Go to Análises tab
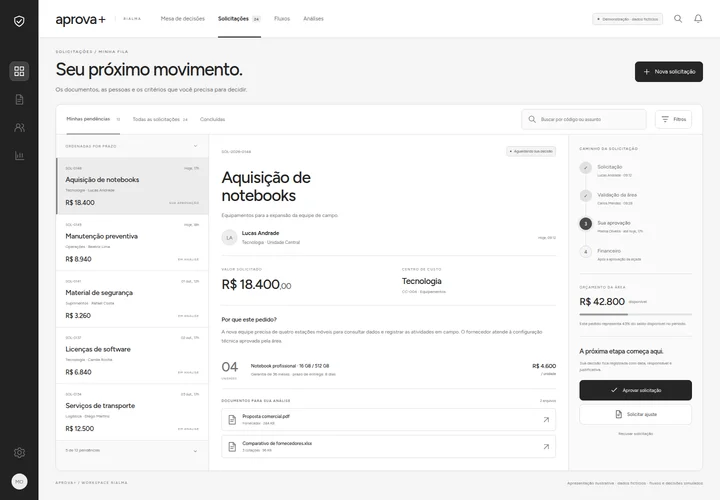Viewport: 720px width, 500px height. 313,19
